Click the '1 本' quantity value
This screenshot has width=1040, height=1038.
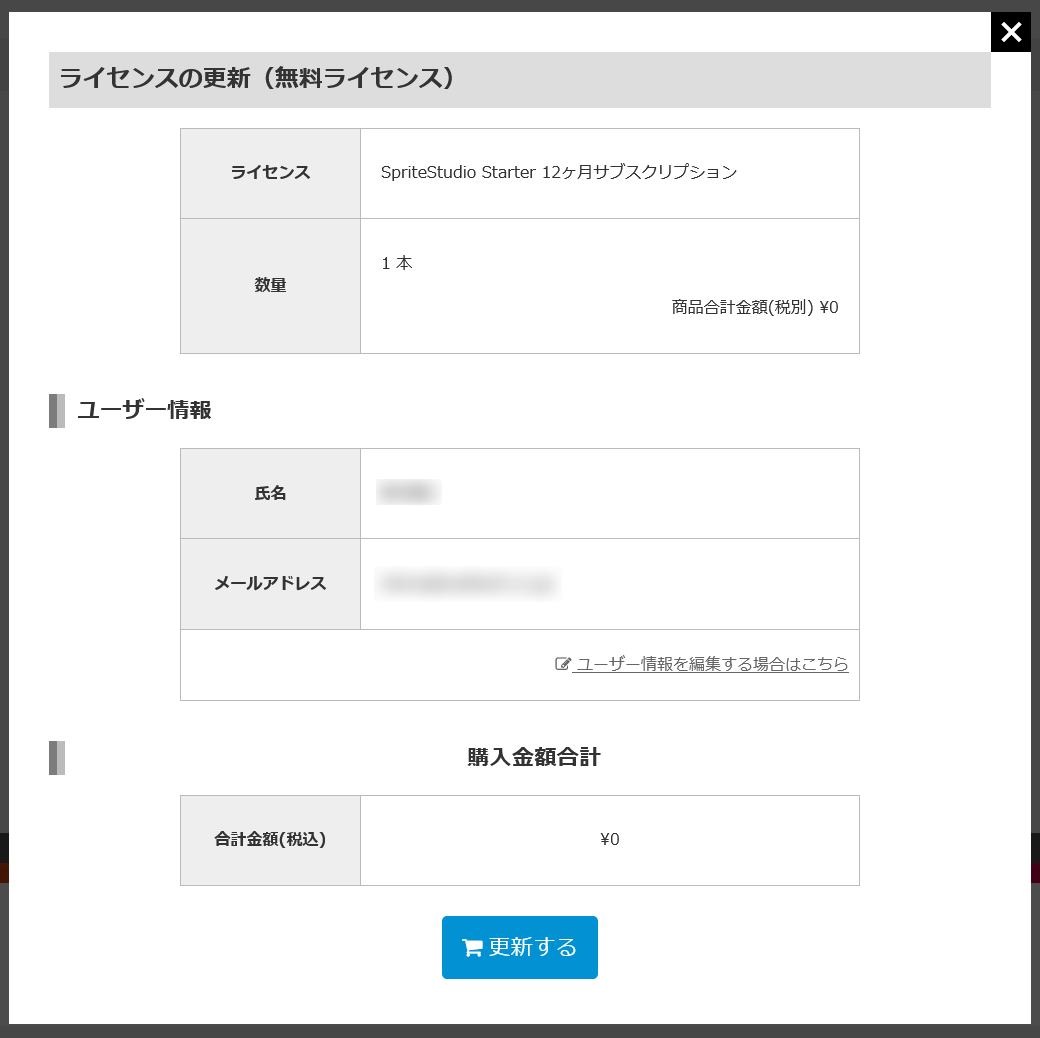pos(397,263)
